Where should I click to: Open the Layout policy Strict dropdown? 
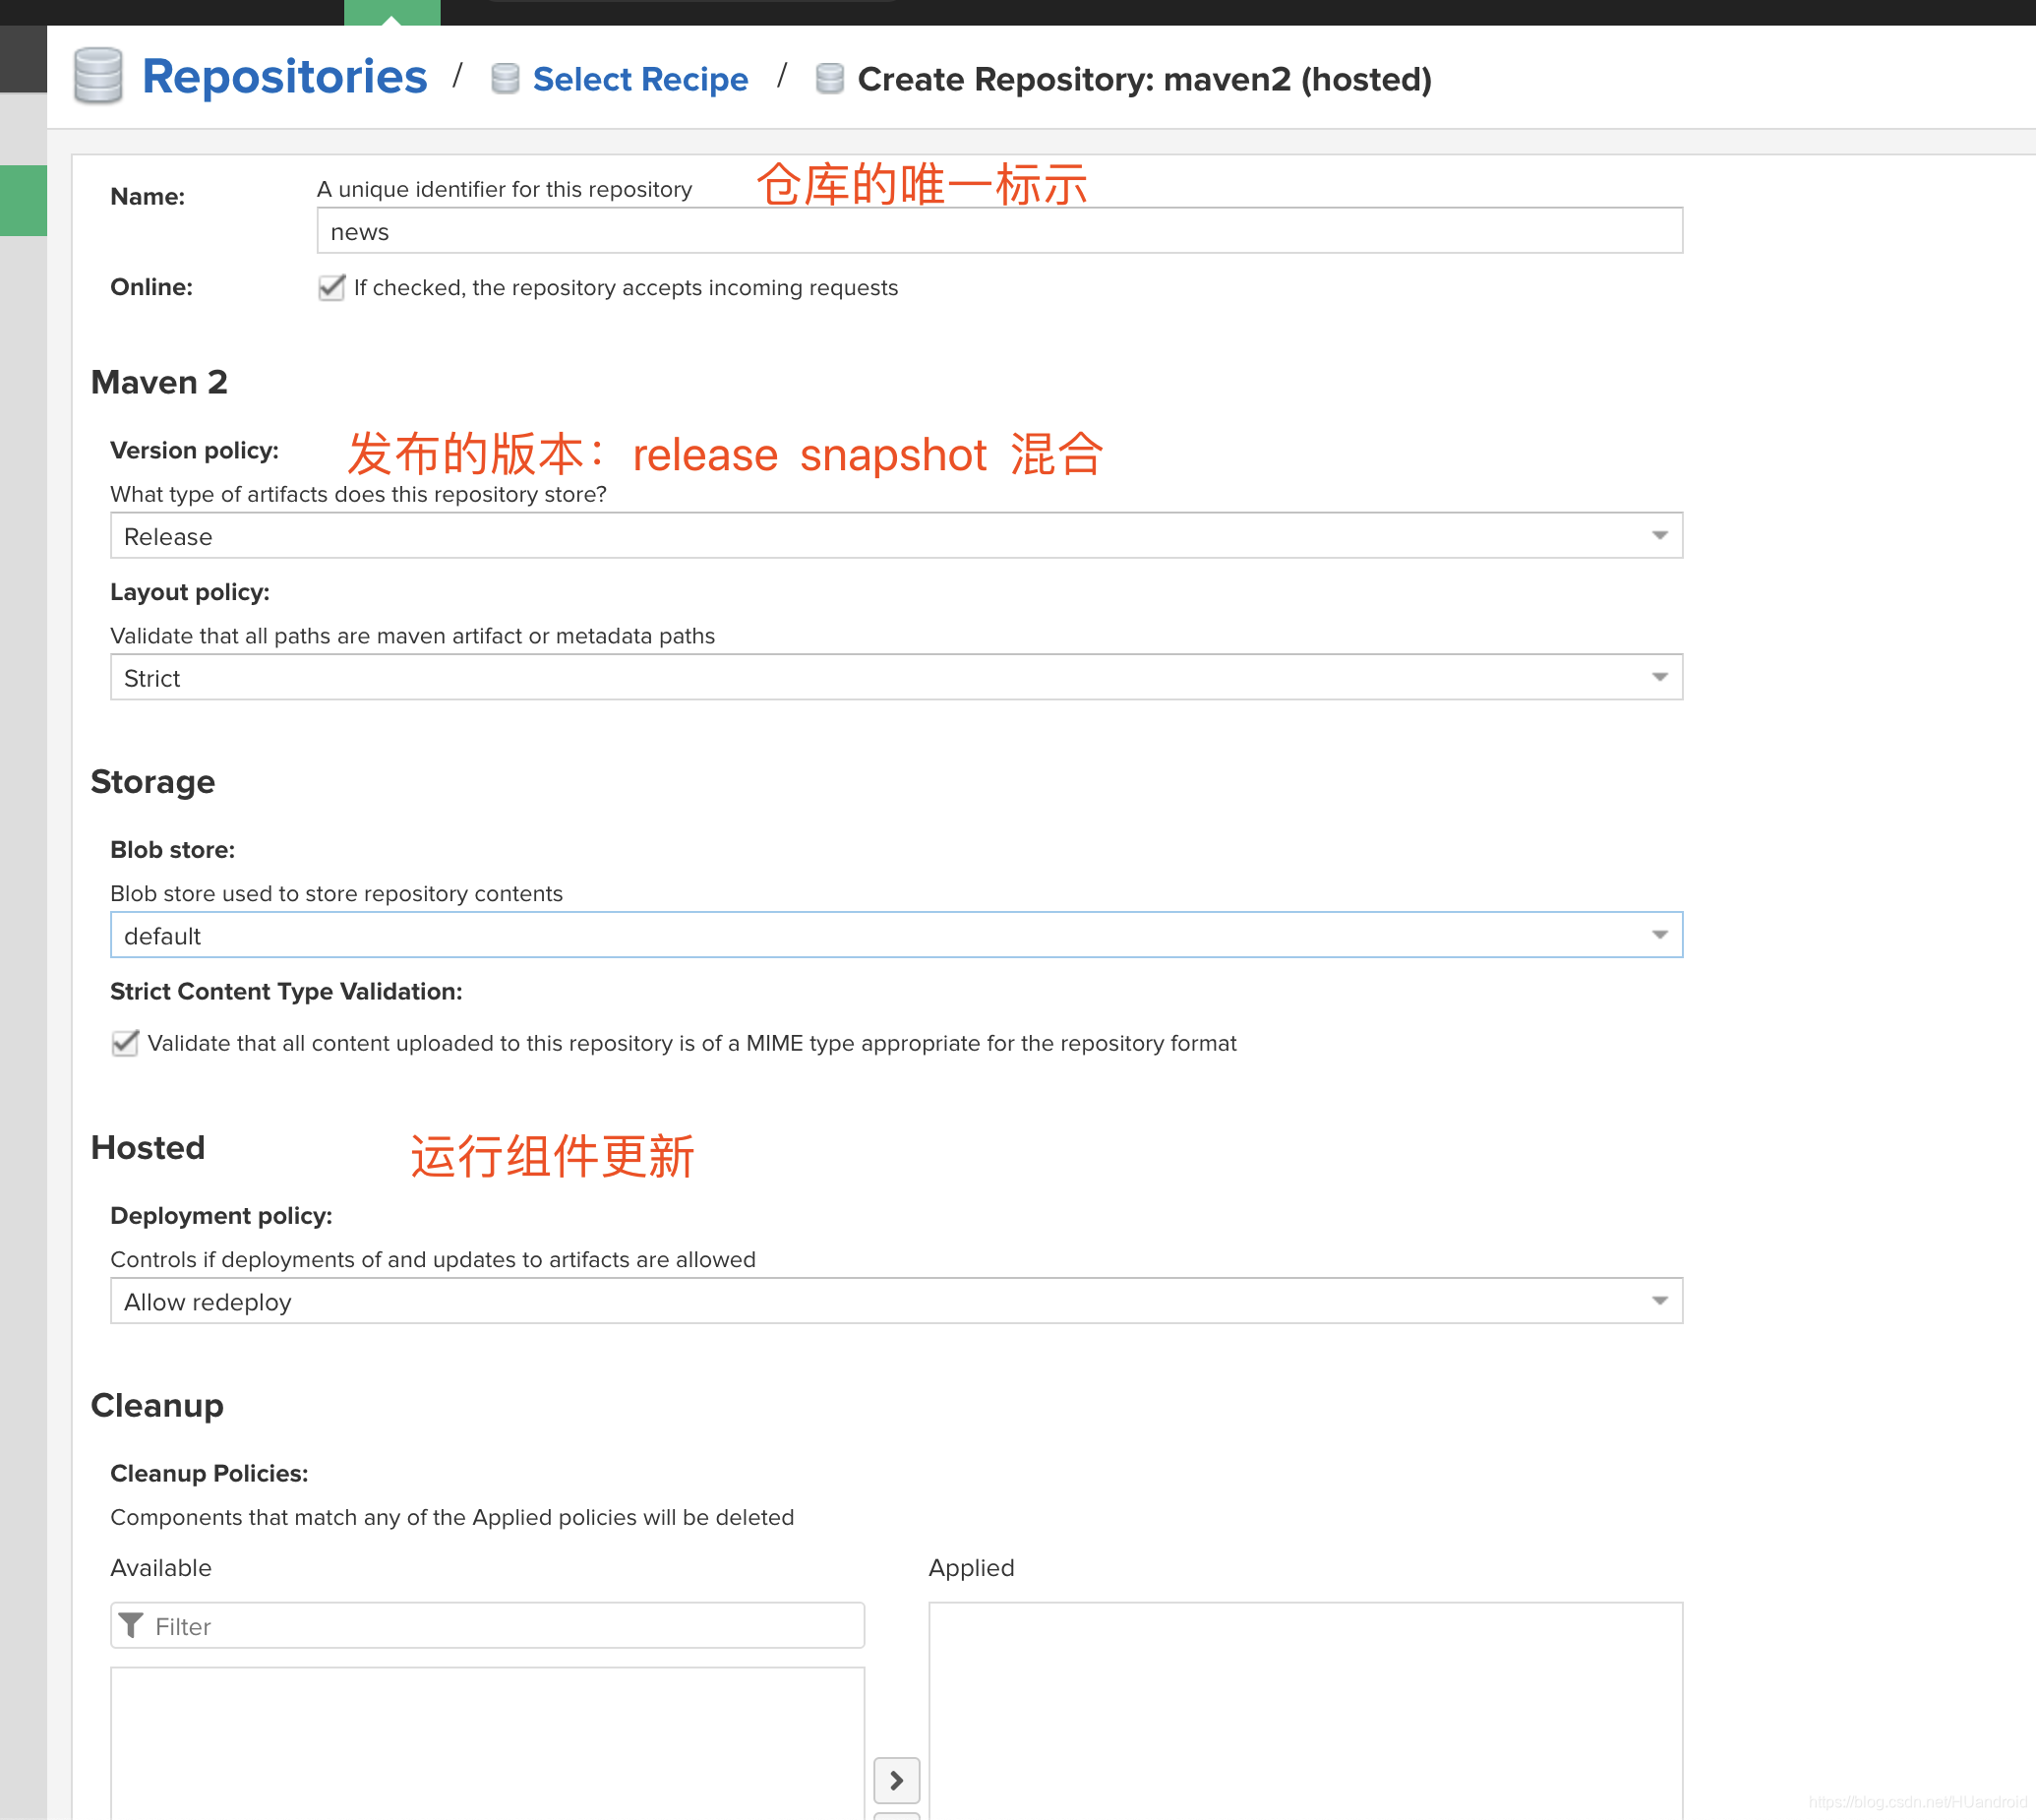pos(896,678)
